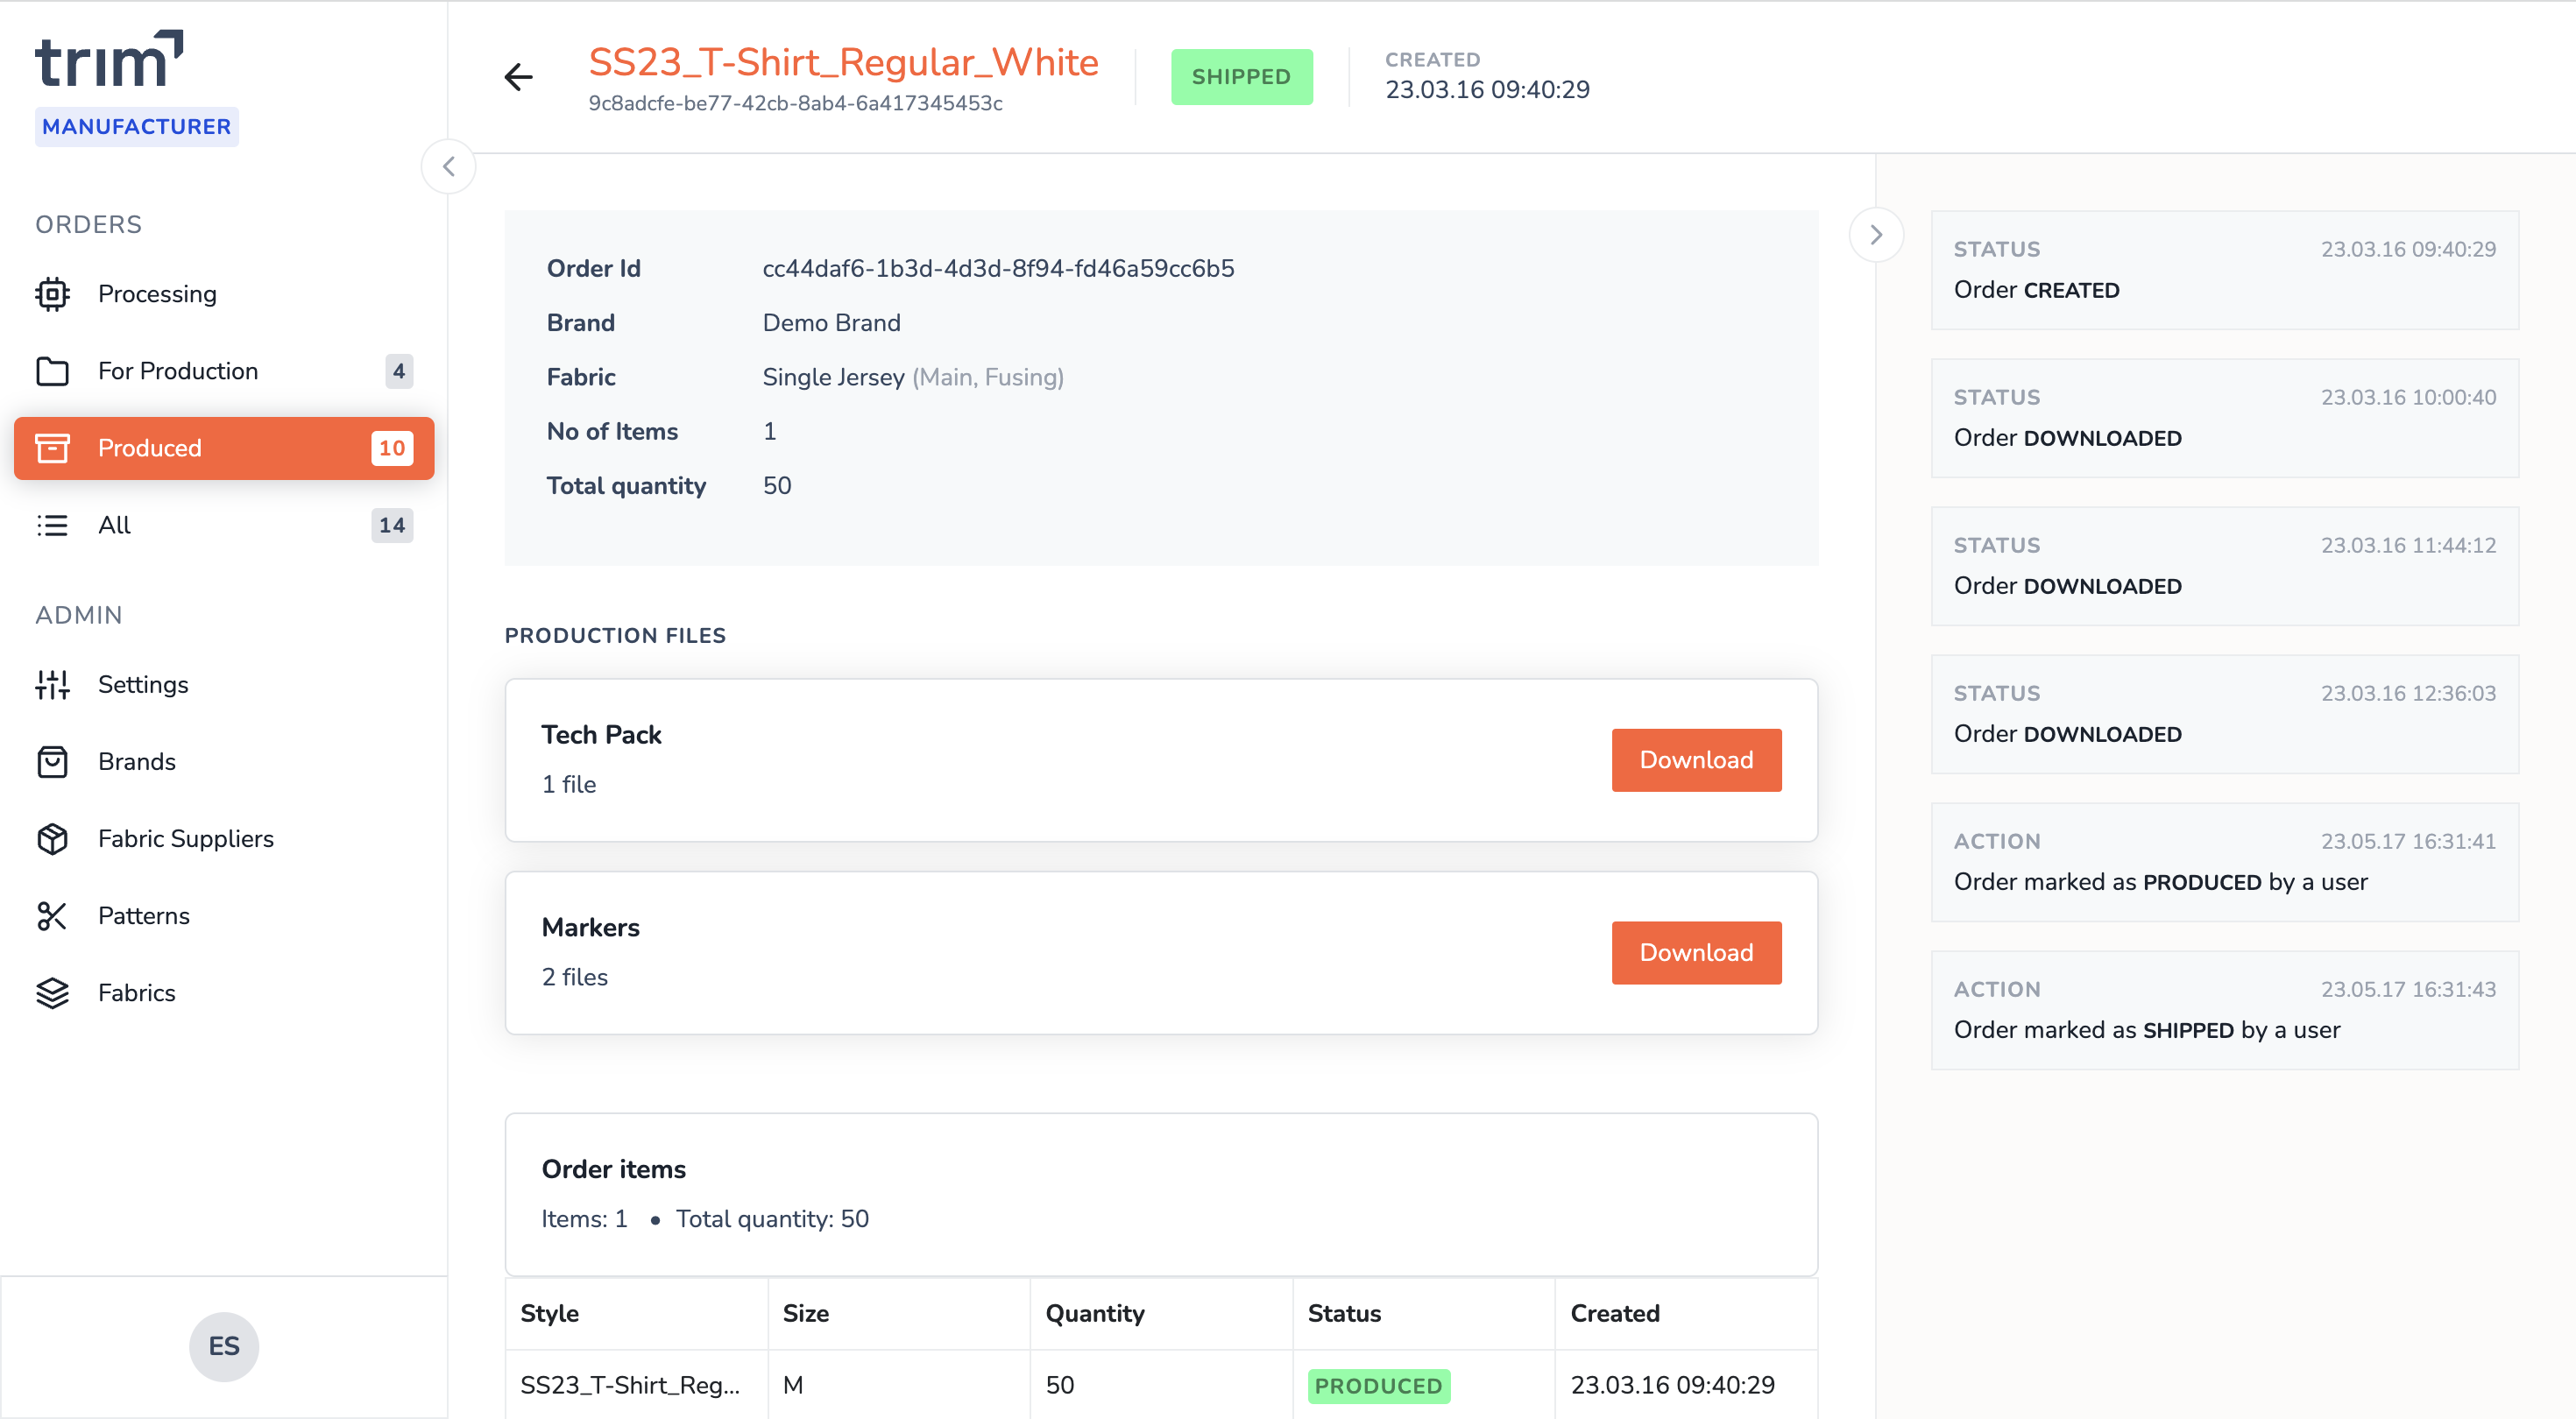Click the trim logo in the sidebar
This screenshot has width=2576, height=1419.
point(109,60)
